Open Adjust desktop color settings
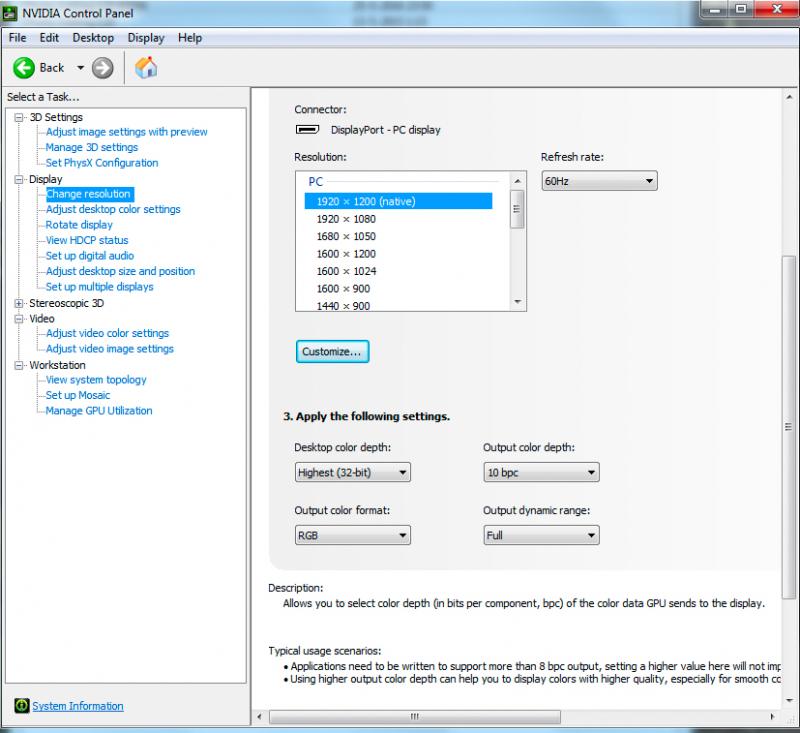This screenshot has height=733, width=800. (113, 209)
